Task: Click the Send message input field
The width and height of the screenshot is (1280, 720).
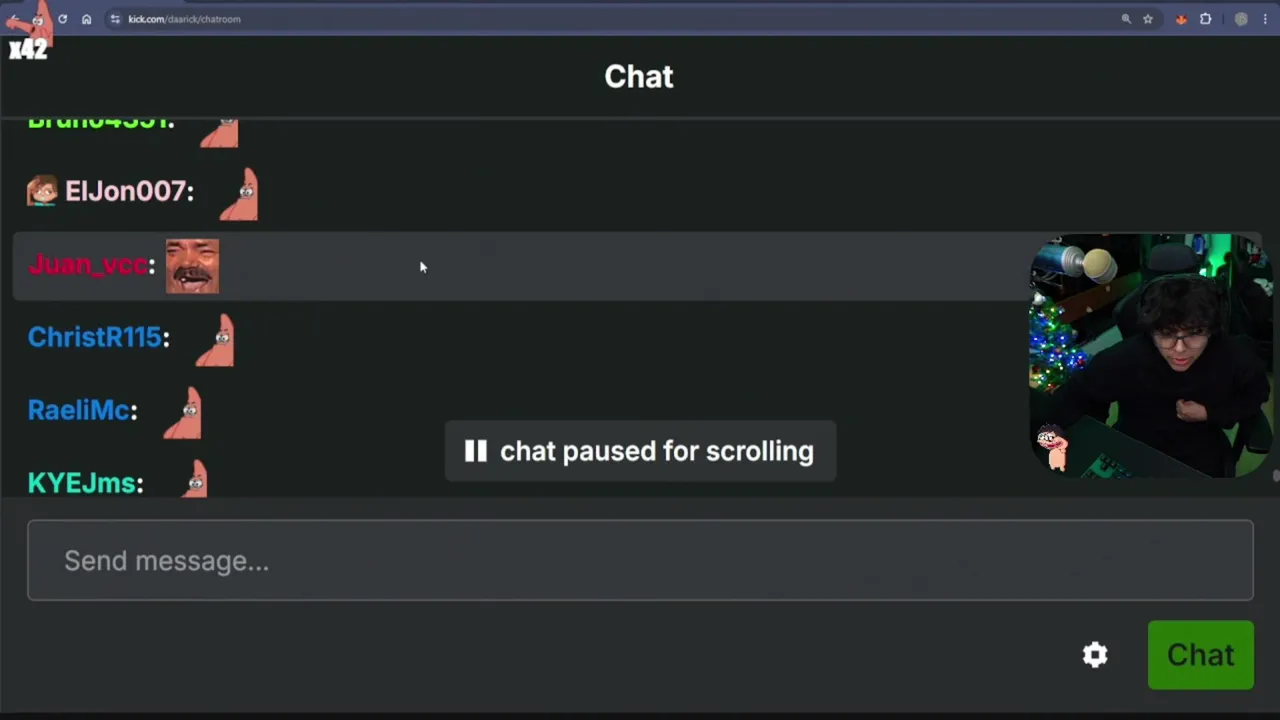Action: click(640, 560)
